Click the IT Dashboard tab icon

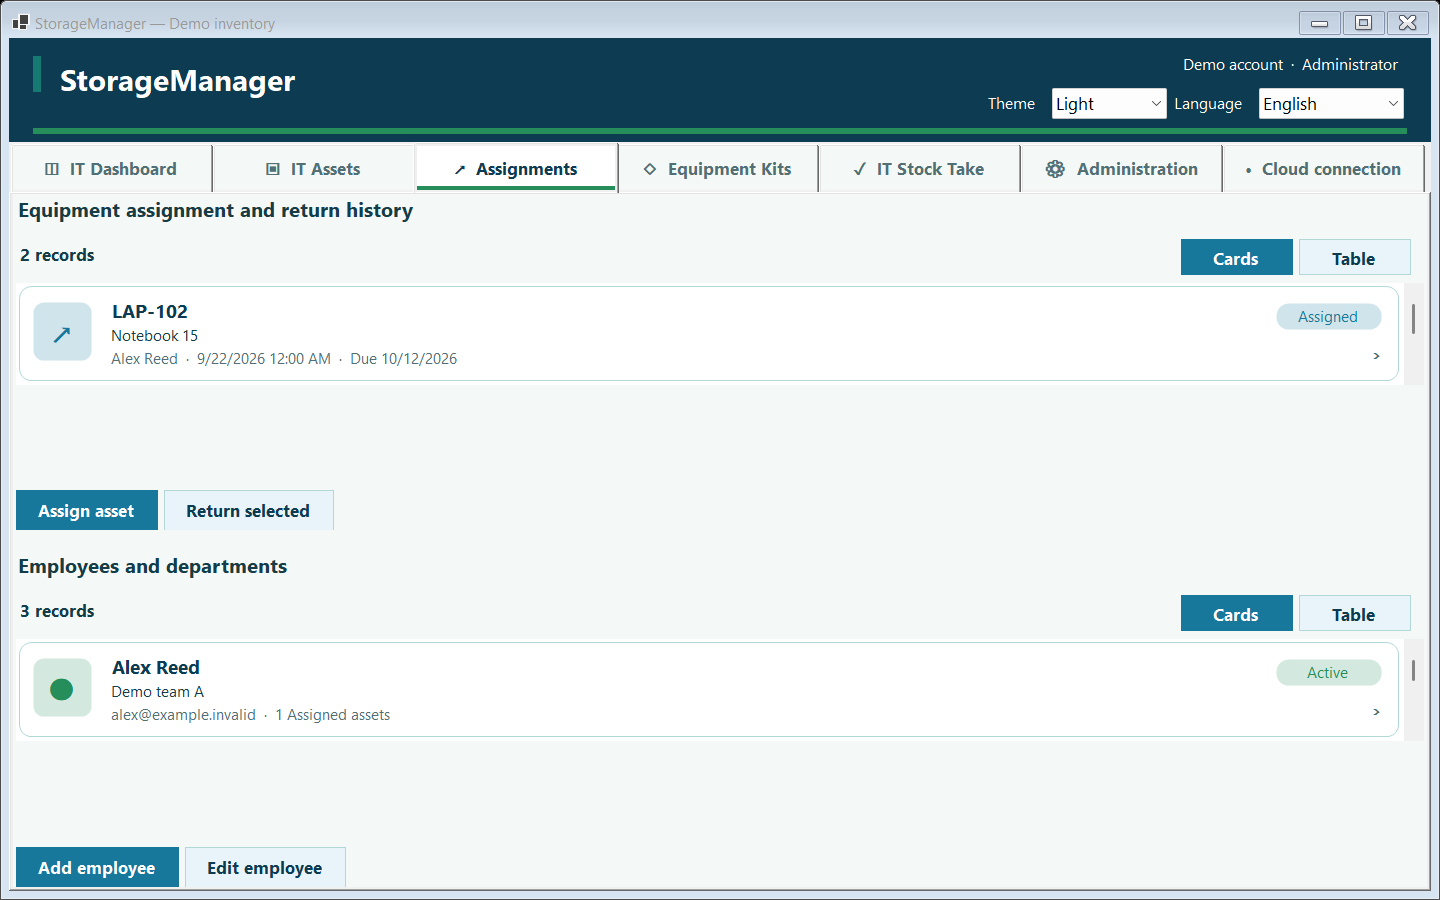point(52,169)
